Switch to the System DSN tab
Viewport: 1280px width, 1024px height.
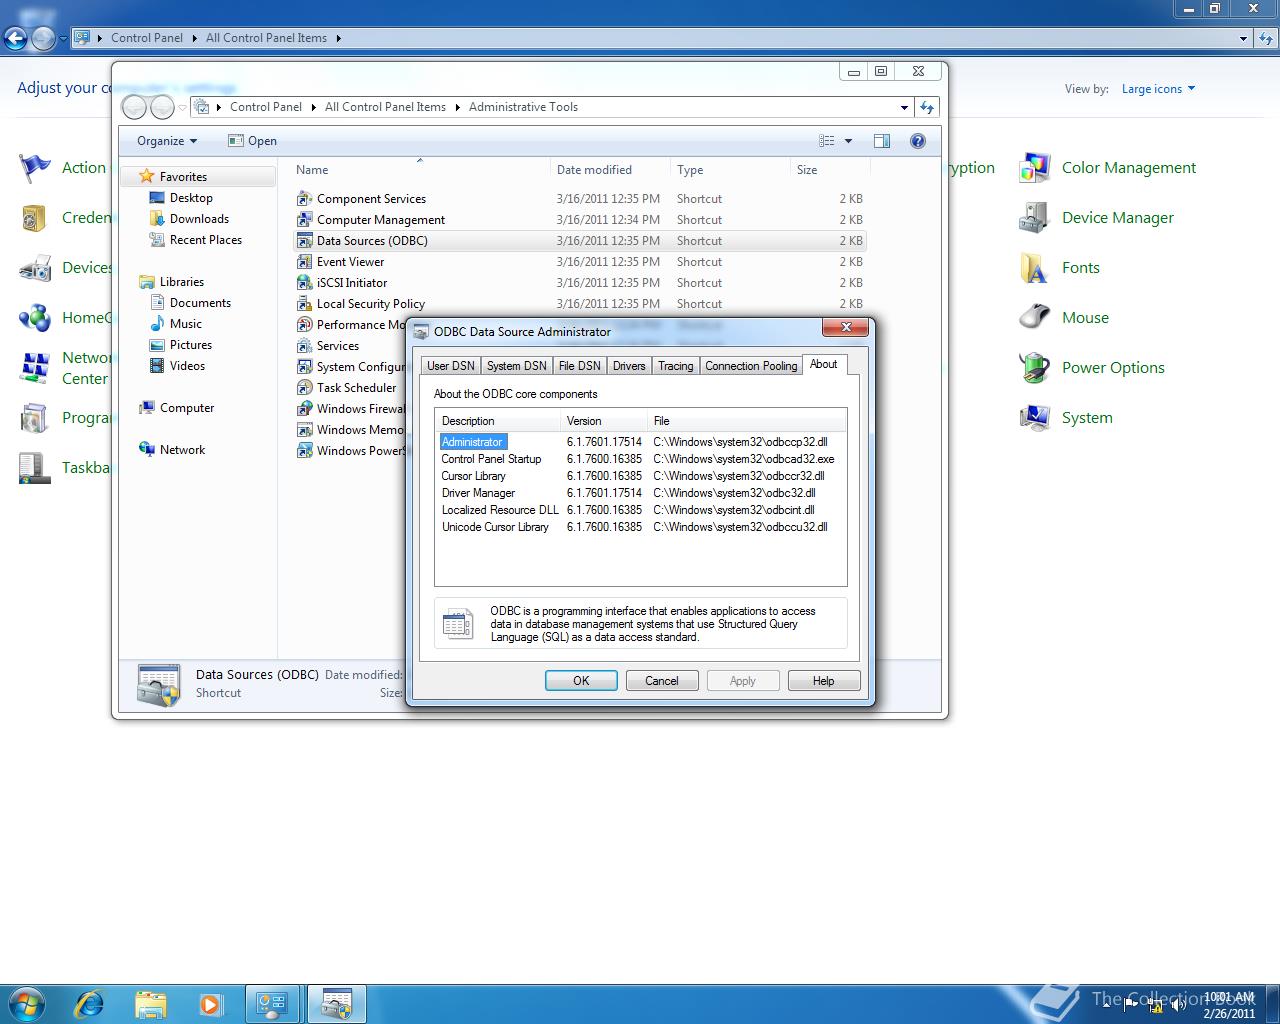(x=516, y=365)
